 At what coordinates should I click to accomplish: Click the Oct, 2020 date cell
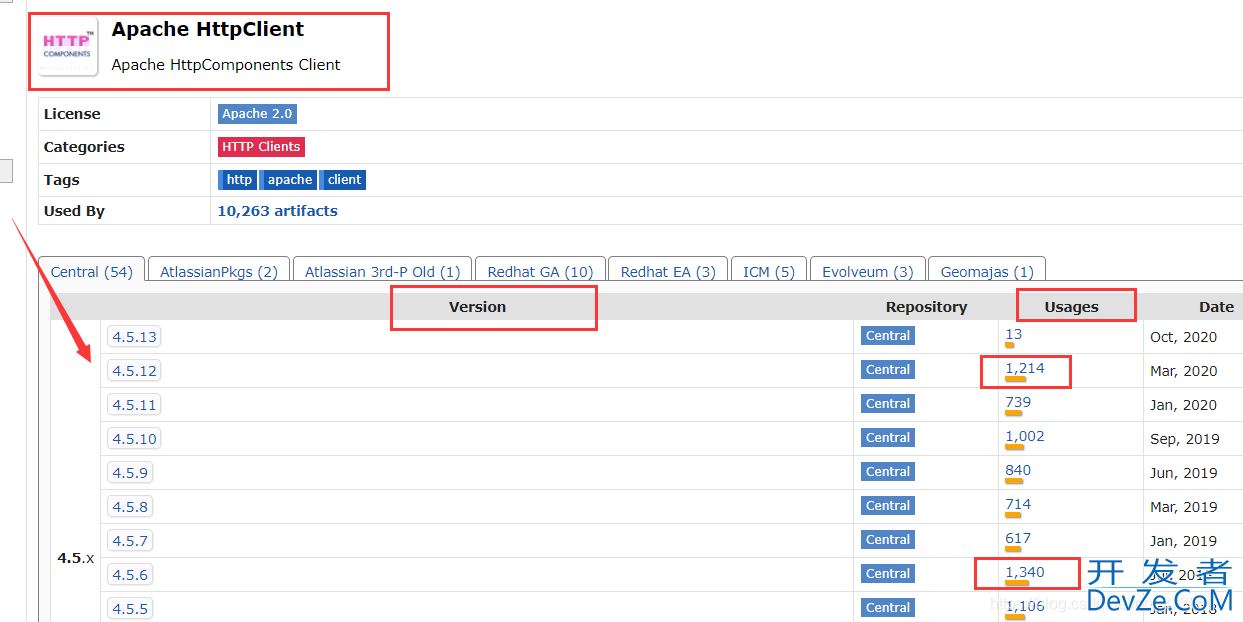pyautogui.click(x=1183, y=337)
